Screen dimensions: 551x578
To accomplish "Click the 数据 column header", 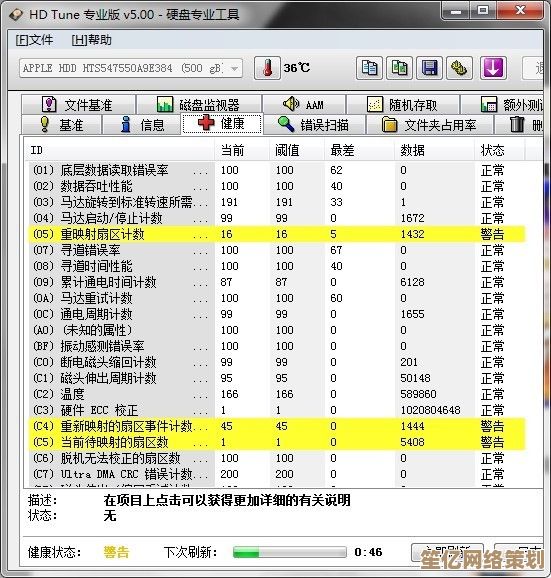I will 435,150.
